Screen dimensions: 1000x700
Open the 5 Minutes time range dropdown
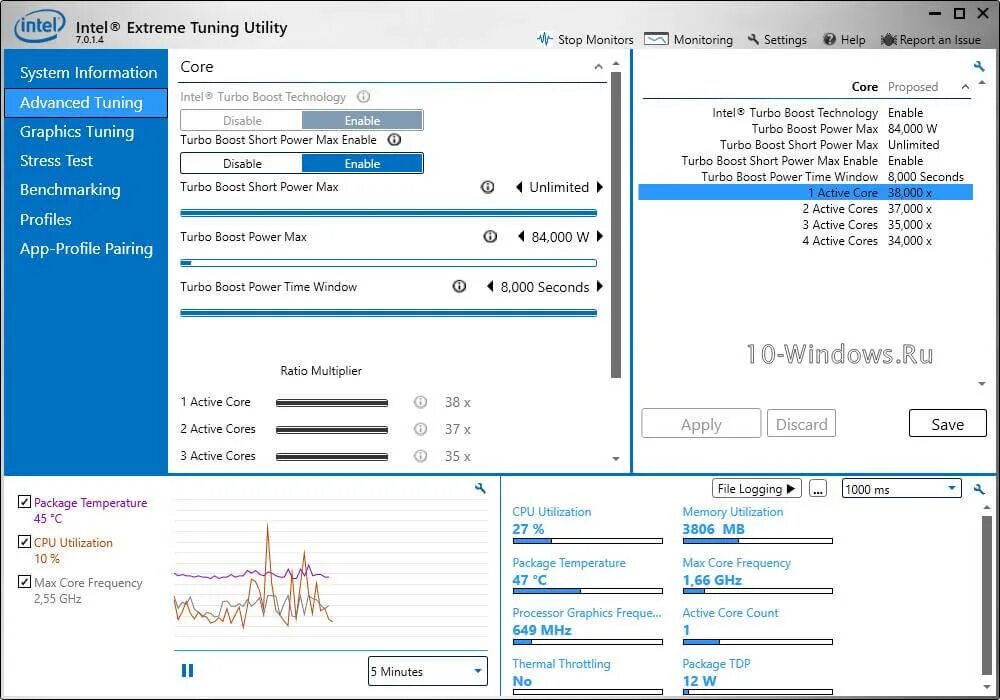(x=427, y=671)
